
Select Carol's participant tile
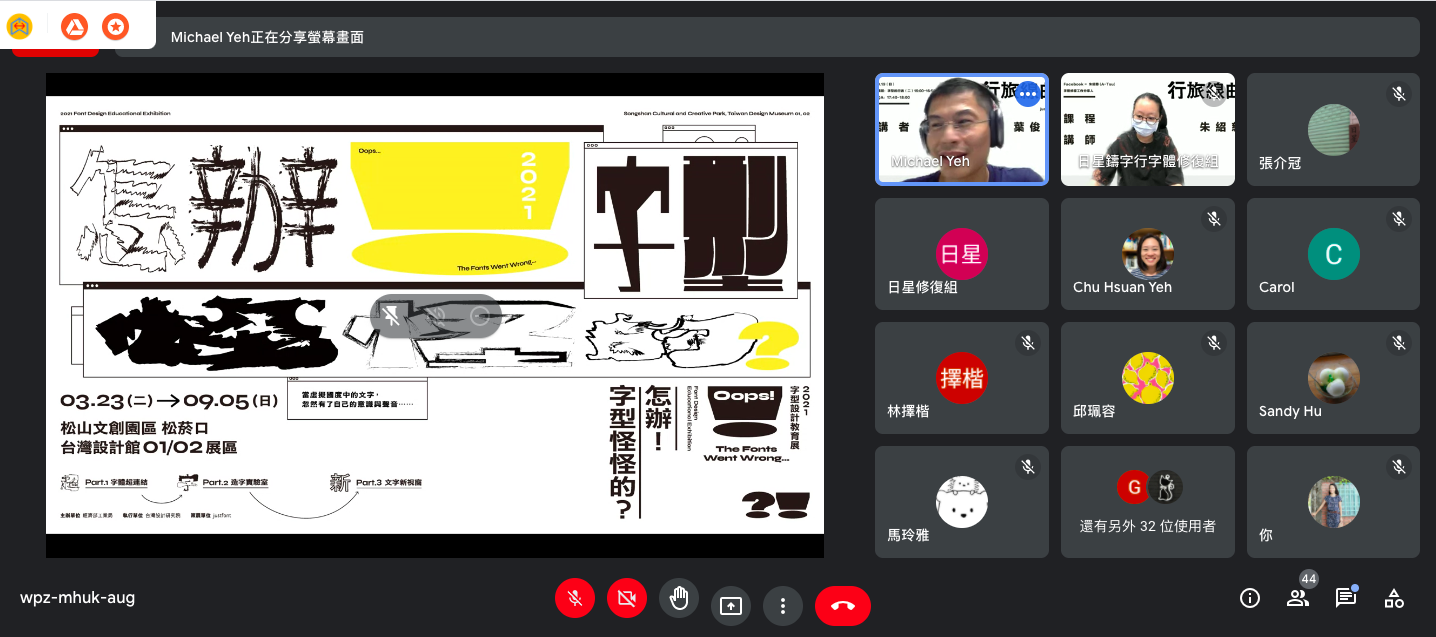[1333, 253]
